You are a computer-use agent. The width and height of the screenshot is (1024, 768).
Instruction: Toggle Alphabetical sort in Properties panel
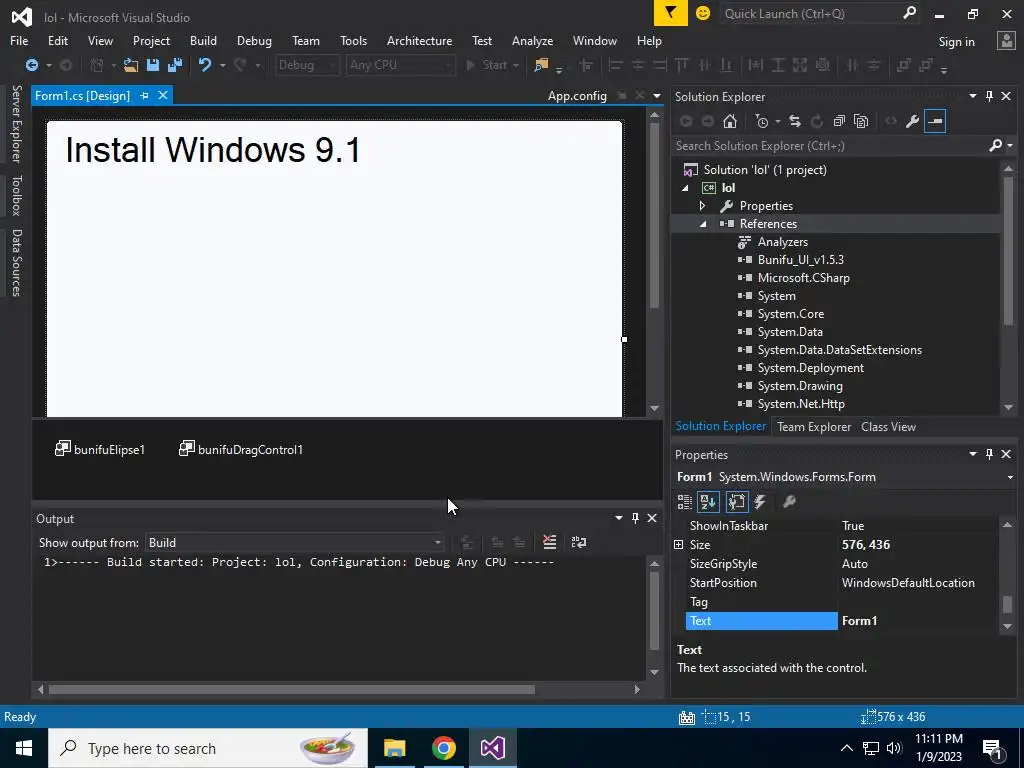pyautogui.click(x=709, y=502)
